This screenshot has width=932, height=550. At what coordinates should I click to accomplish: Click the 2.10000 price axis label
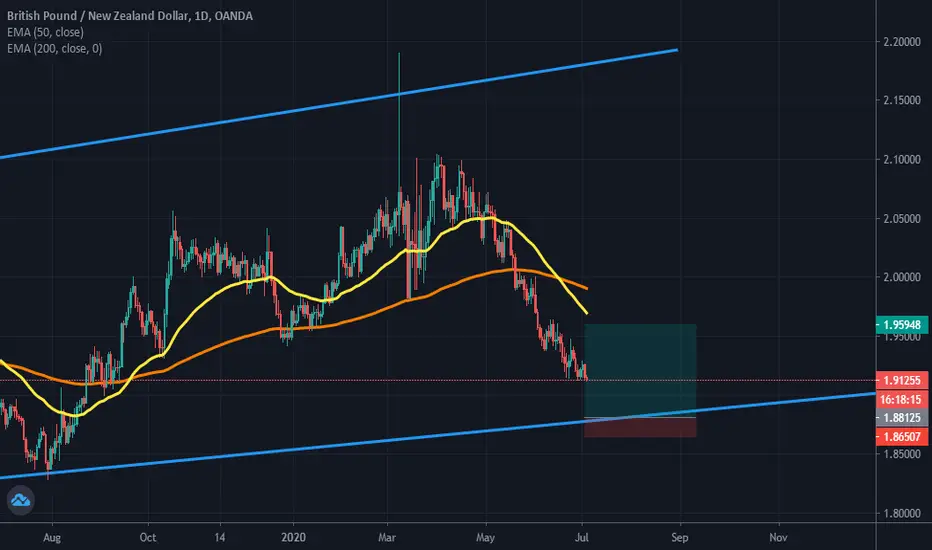pyautogui.click(x=902, y=159)
